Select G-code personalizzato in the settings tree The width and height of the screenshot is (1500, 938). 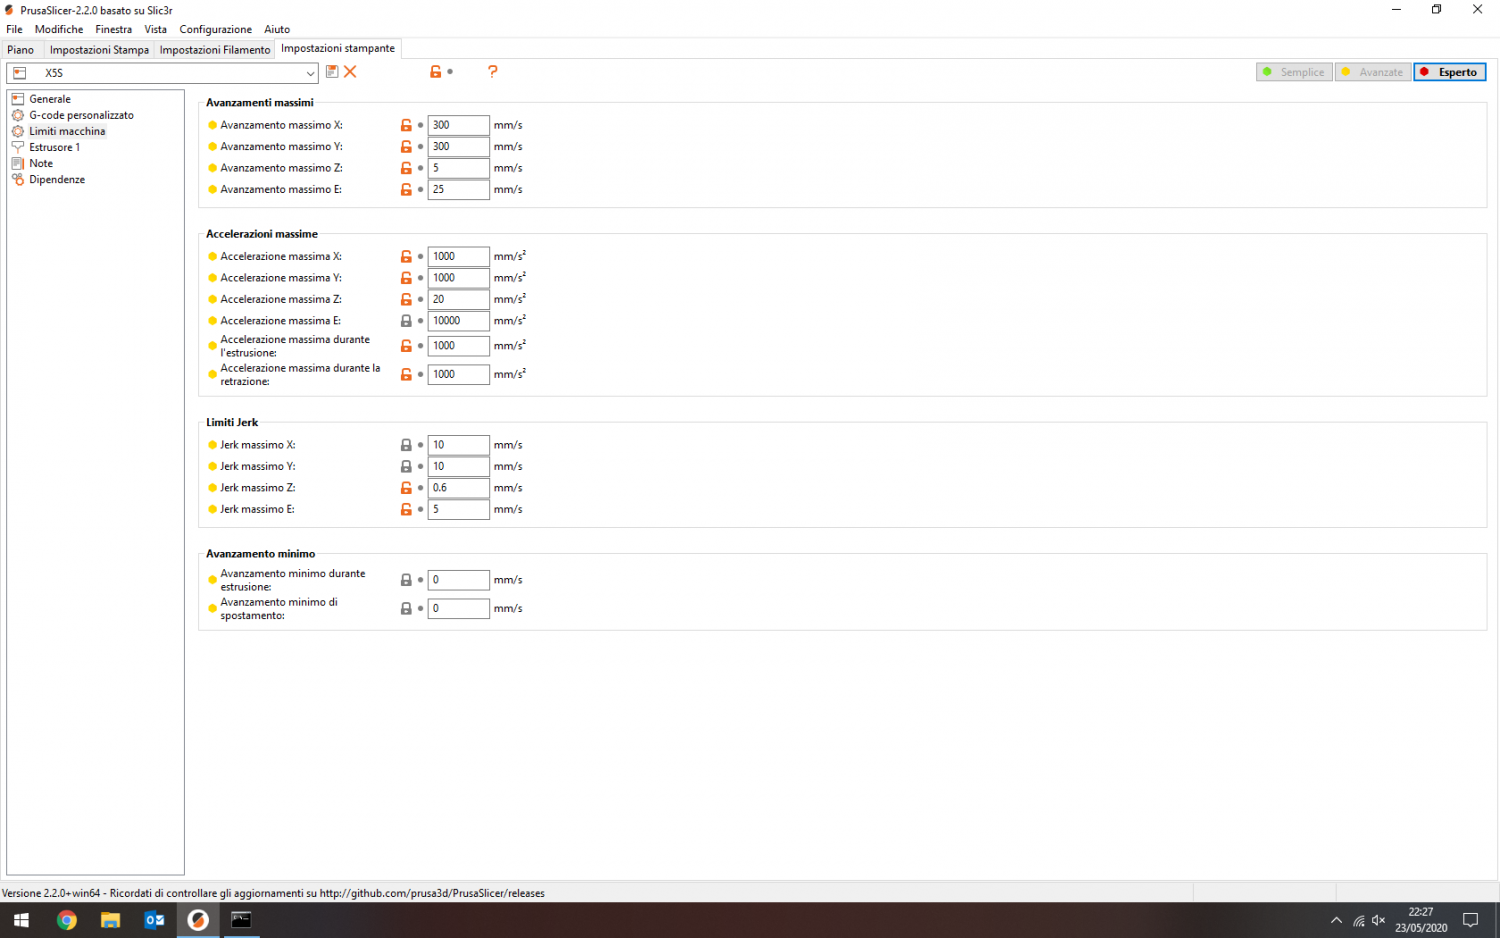click(x=81, y=115)
